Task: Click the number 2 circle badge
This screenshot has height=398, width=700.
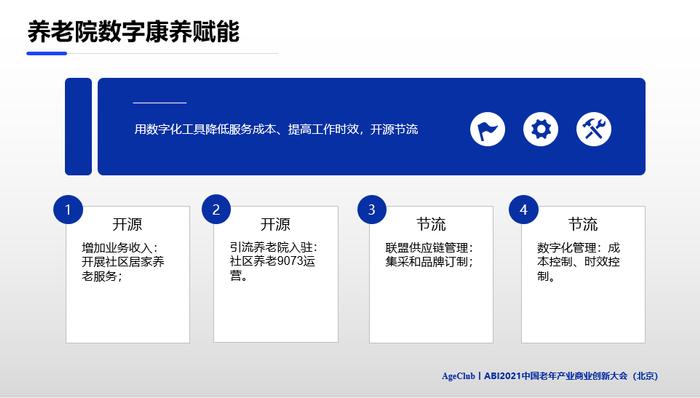Action: 216,209
